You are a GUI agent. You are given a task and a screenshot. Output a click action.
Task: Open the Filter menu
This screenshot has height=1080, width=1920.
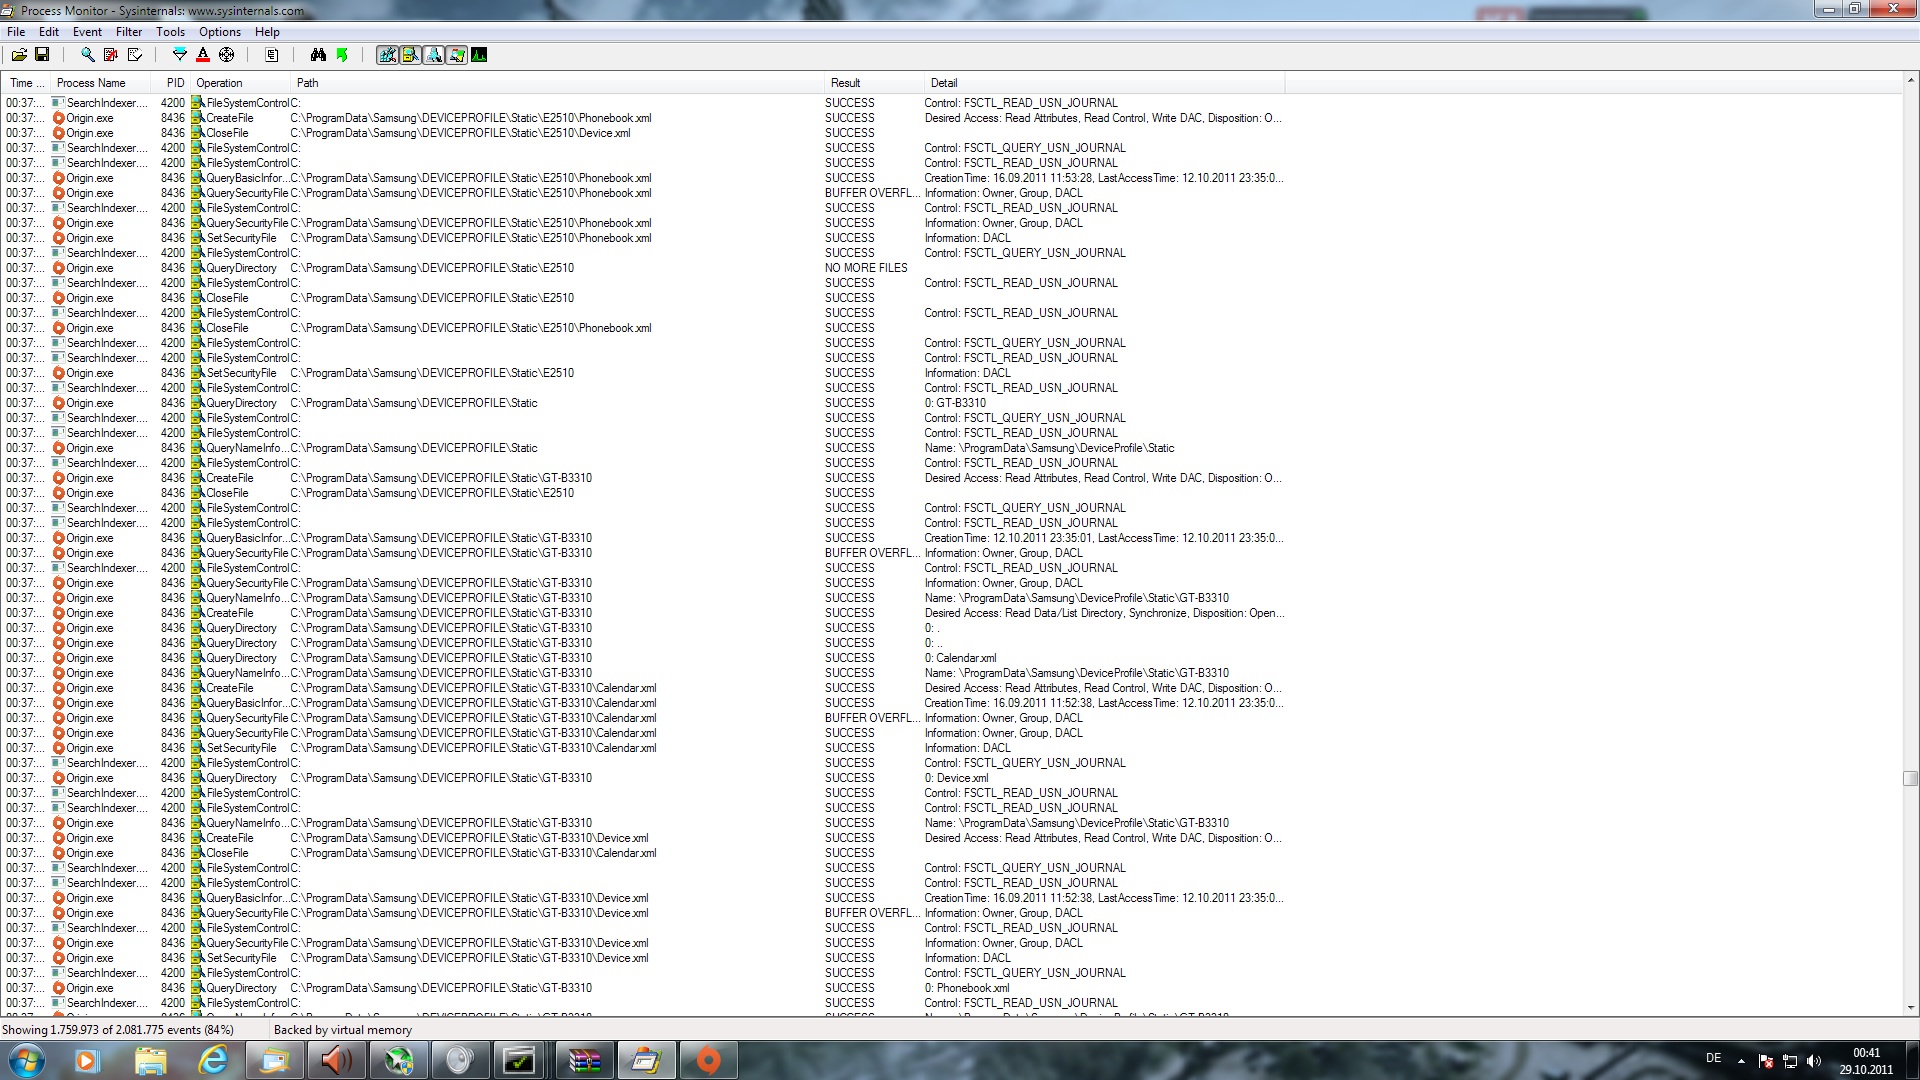click(129, 32)
